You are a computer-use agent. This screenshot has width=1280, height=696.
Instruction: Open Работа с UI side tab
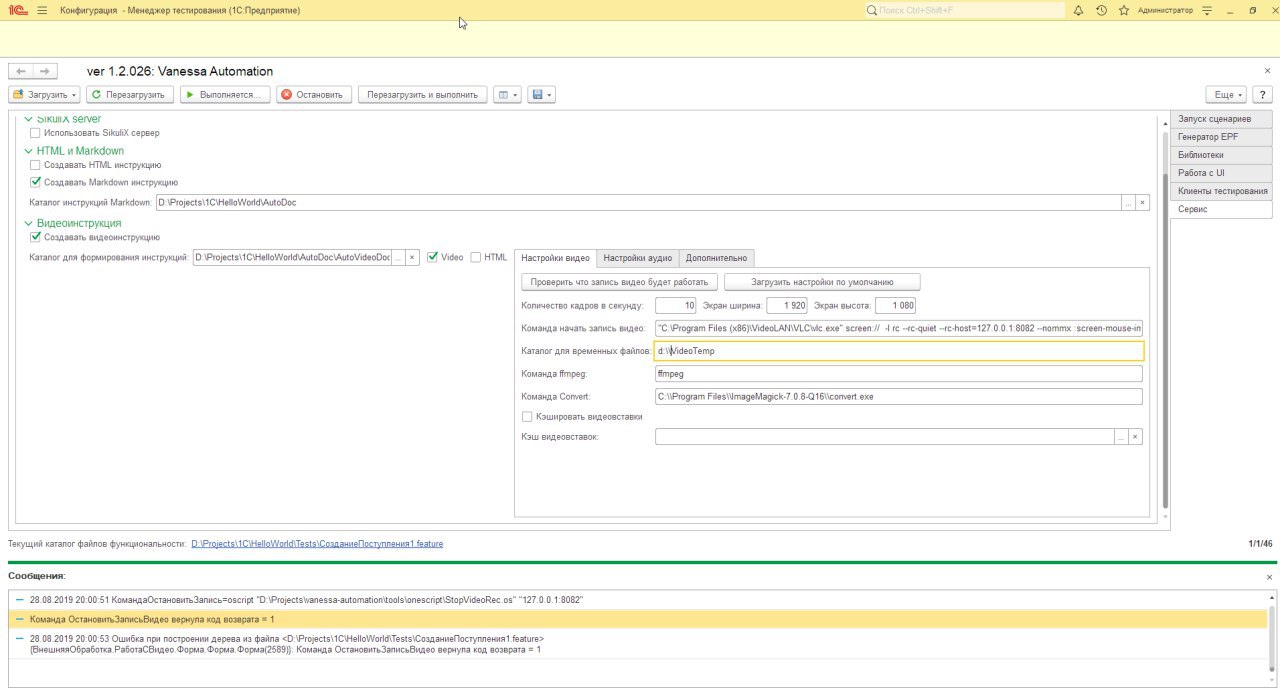pyautogui.click(x=1221, y=173)
